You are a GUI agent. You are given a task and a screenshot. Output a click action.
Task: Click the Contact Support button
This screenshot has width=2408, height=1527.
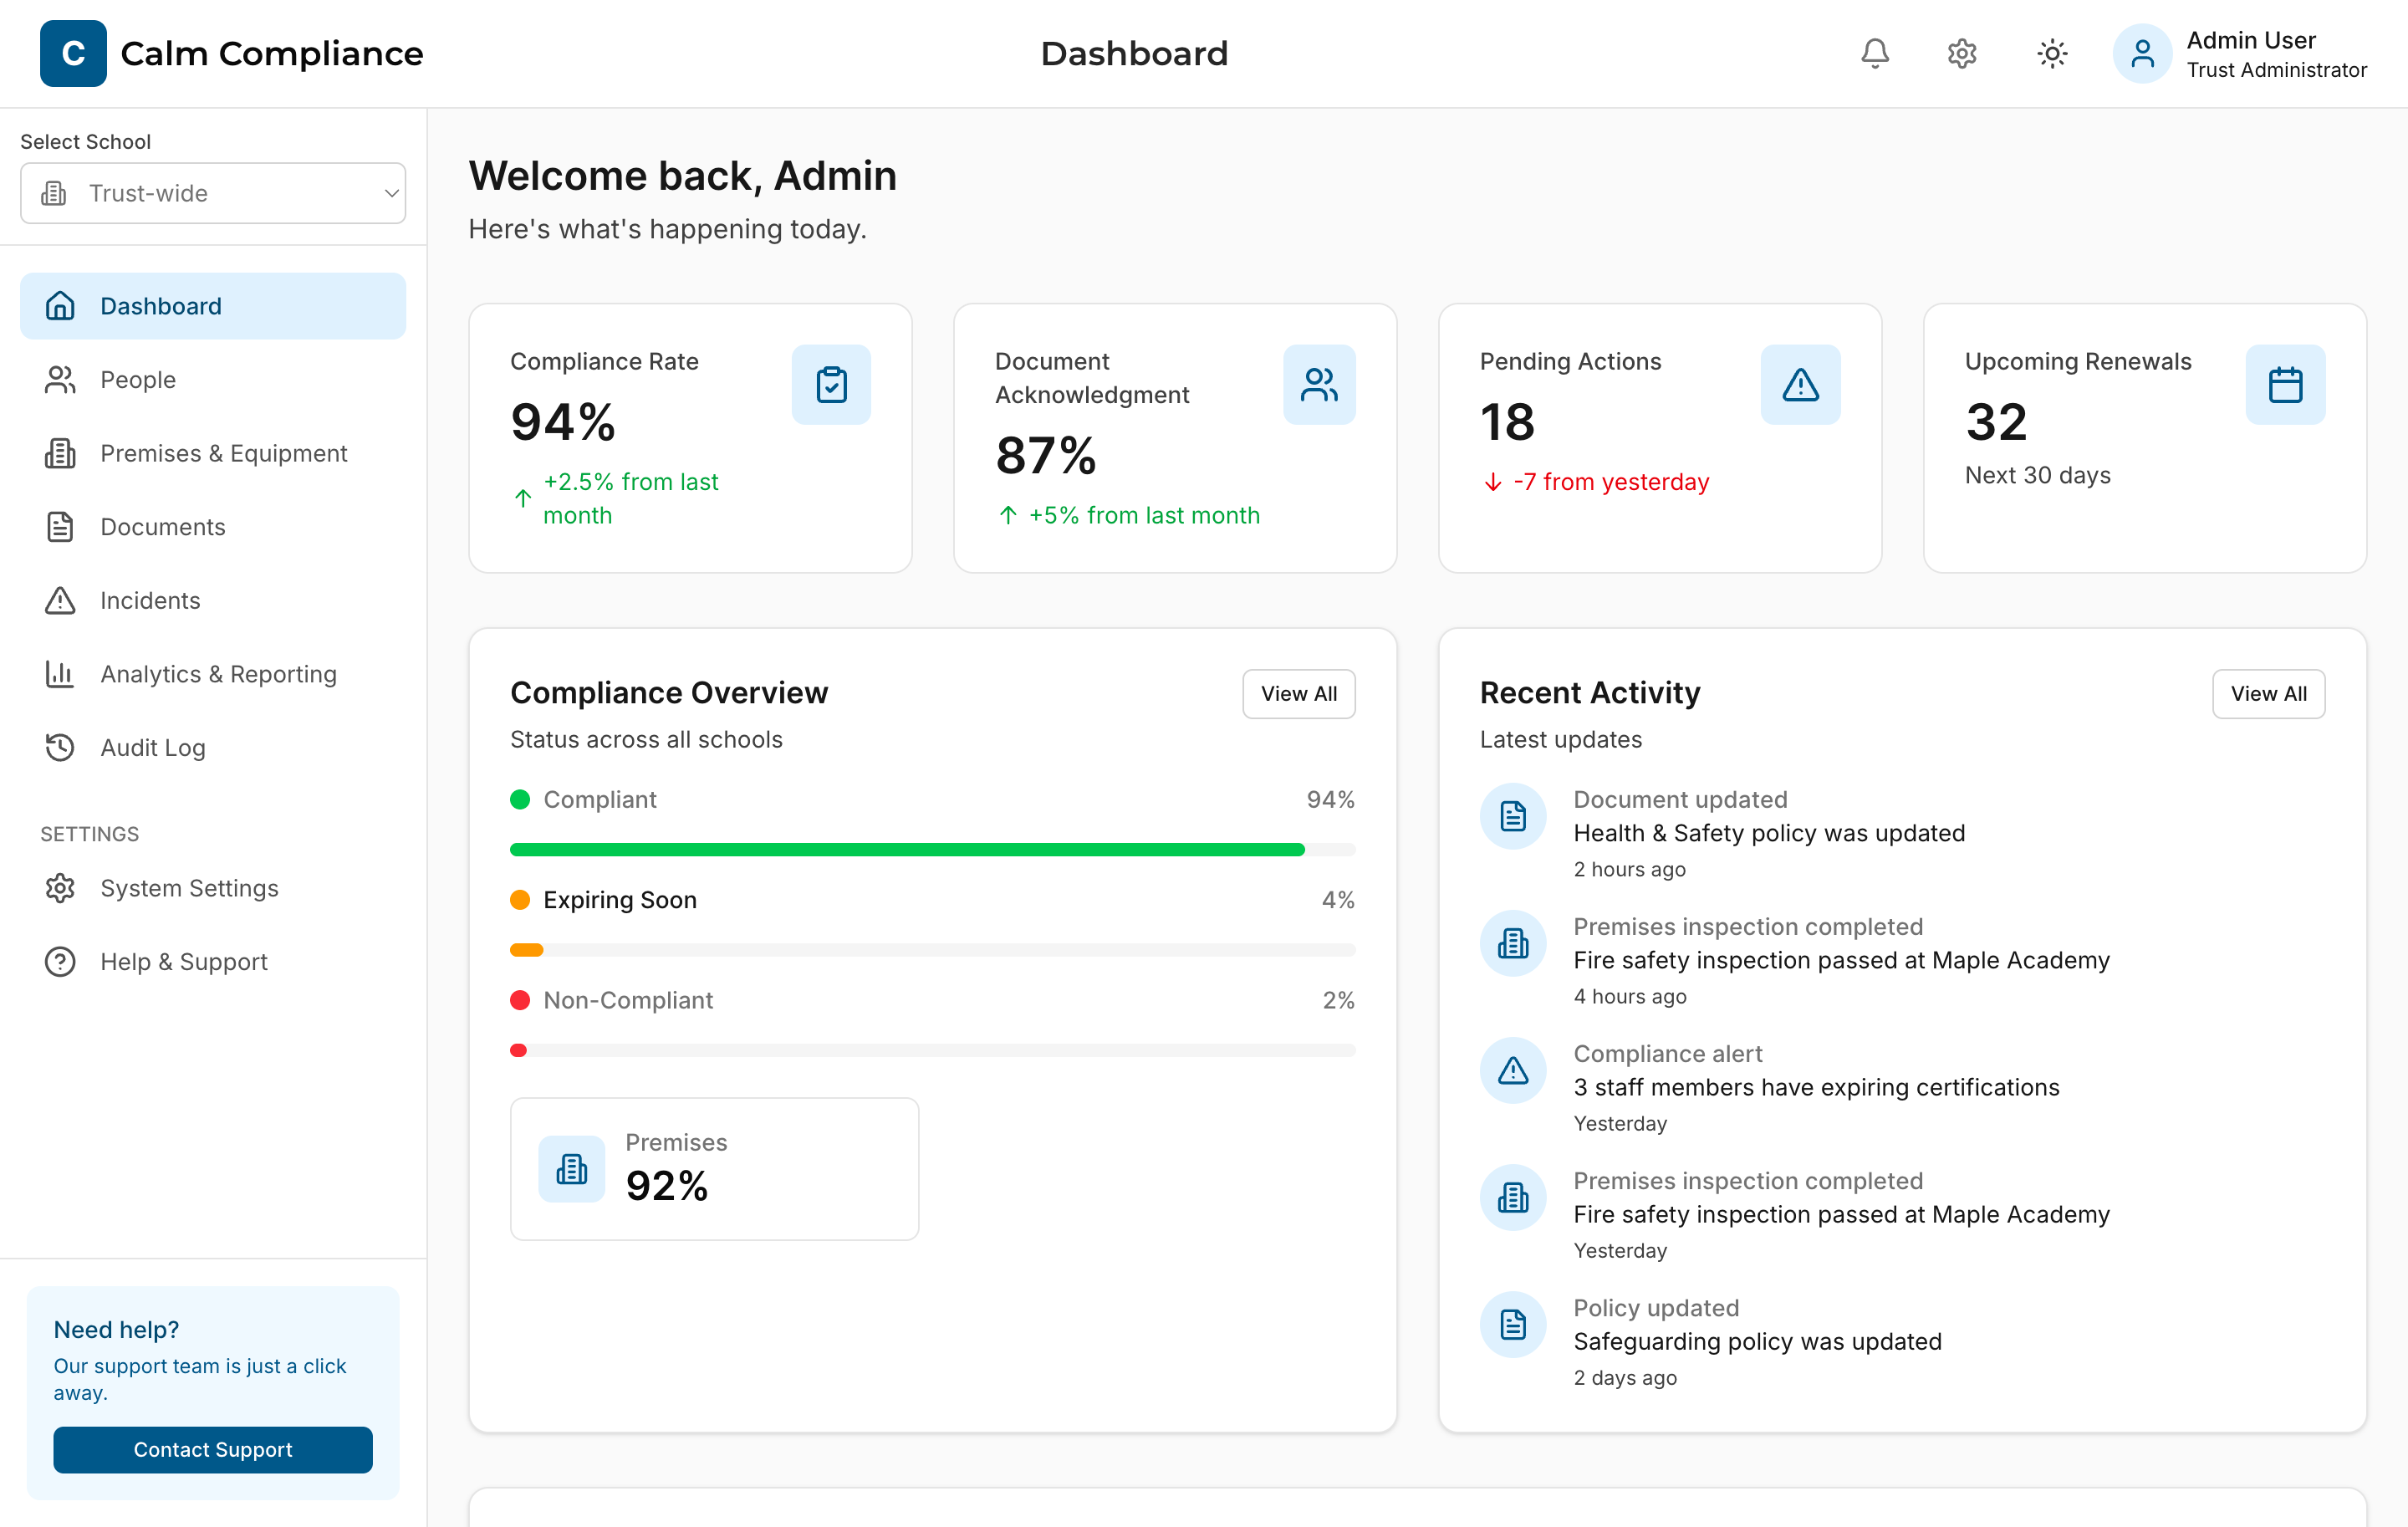pyautogui.click(x=213, y=1449)
